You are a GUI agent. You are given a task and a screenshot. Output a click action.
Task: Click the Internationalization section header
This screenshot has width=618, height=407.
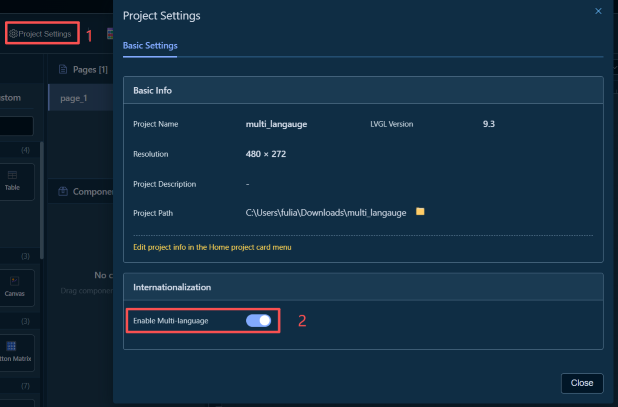click(x=174, y=288)
